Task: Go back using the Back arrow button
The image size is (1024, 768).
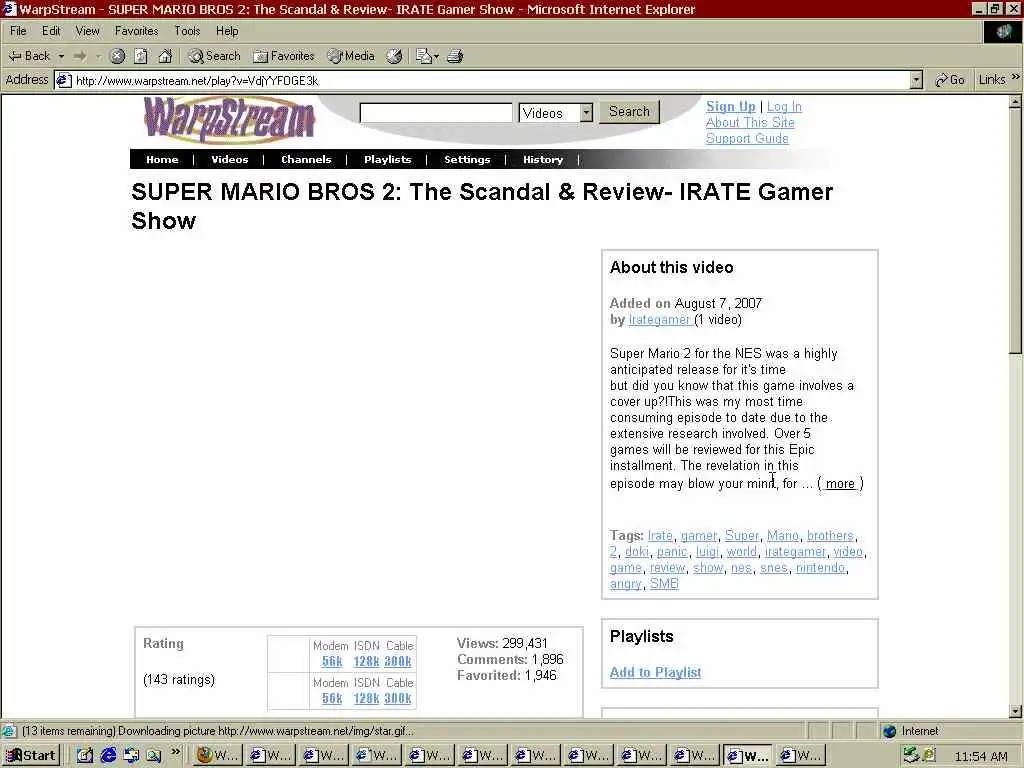Action: 29,56
